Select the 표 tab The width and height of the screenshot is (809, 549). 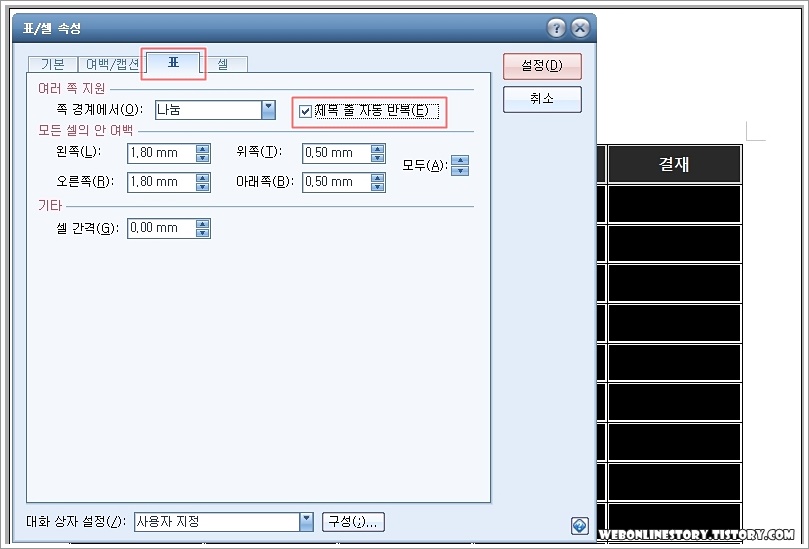click(173, 62)
